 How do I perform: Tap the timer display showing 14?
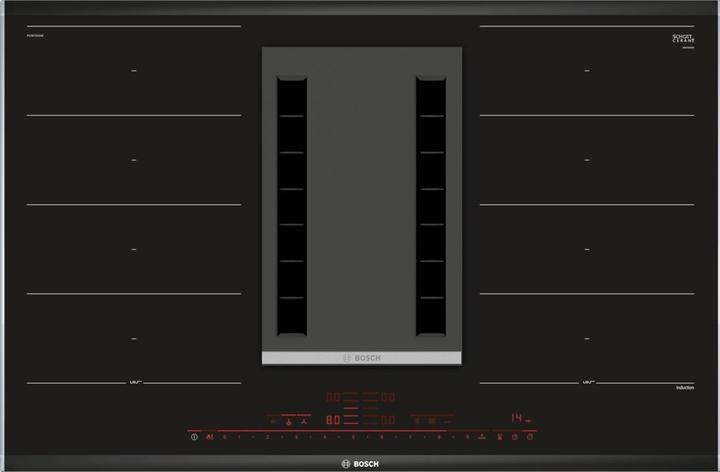517,418
